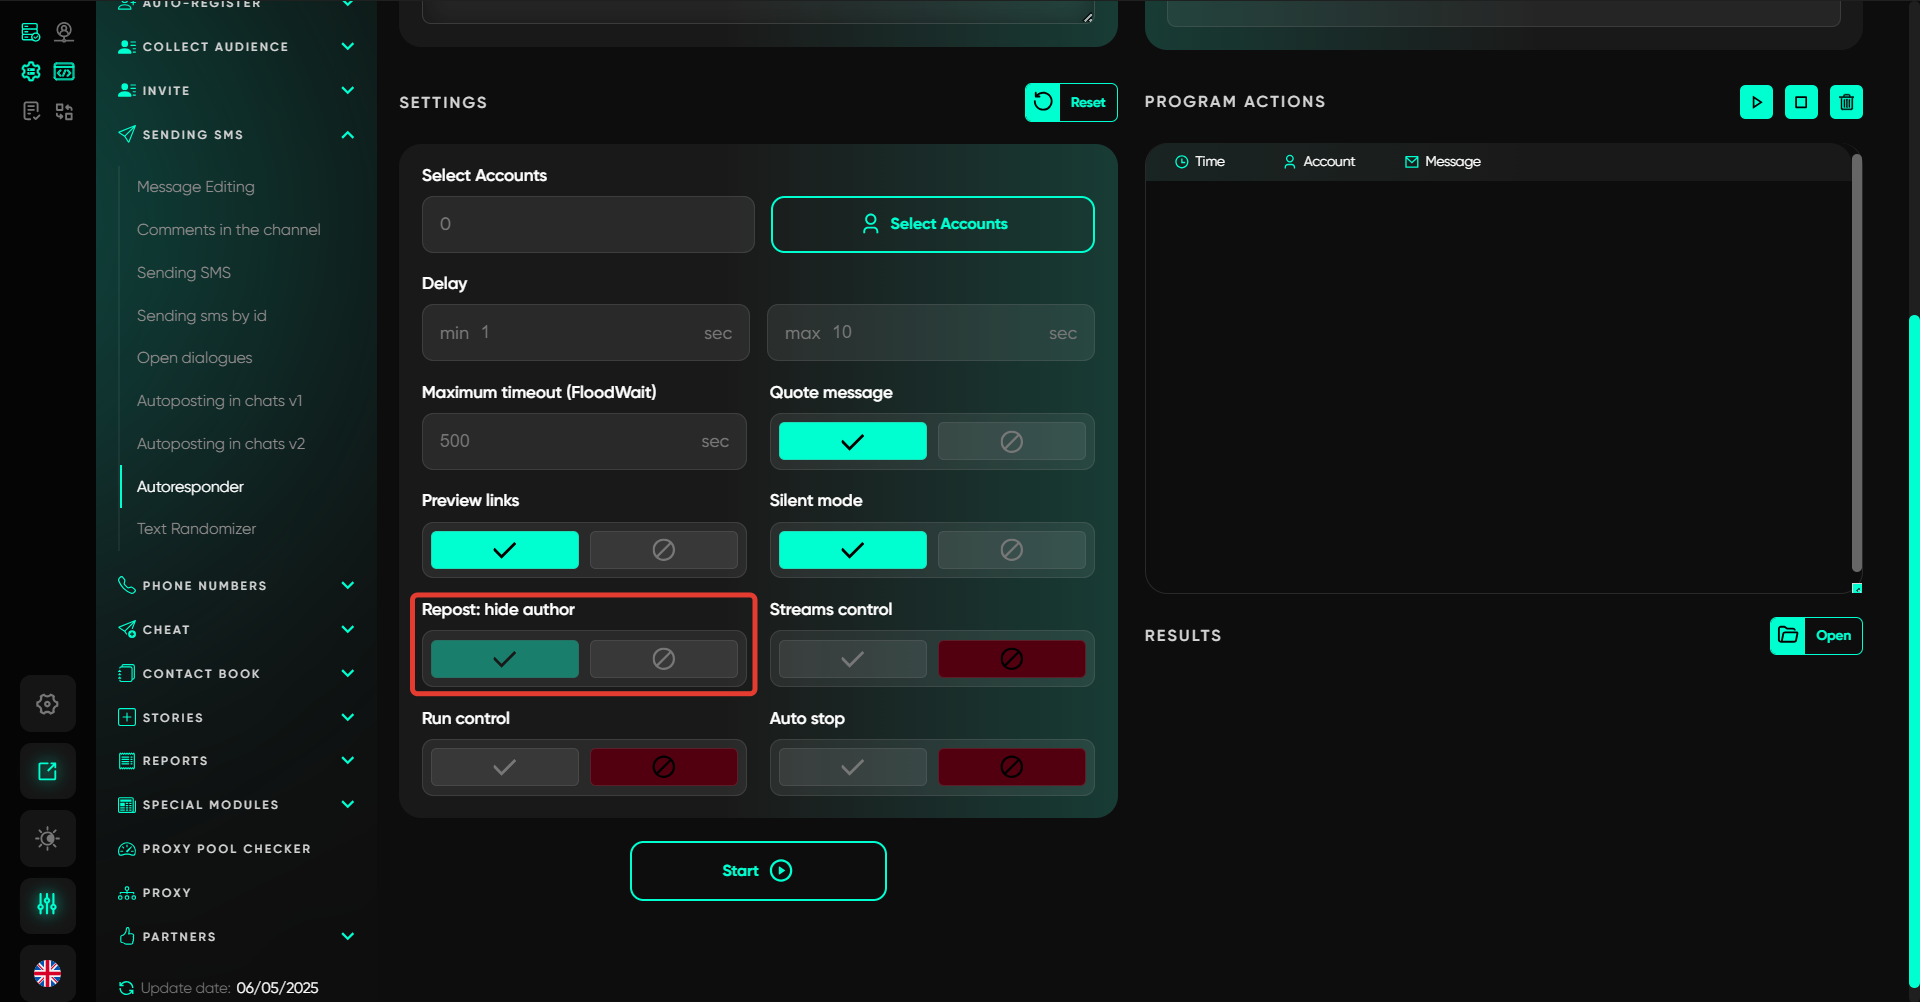
Task: Click the external link icon in left bar
Action: pyautogui.click(x=47, y=771)
